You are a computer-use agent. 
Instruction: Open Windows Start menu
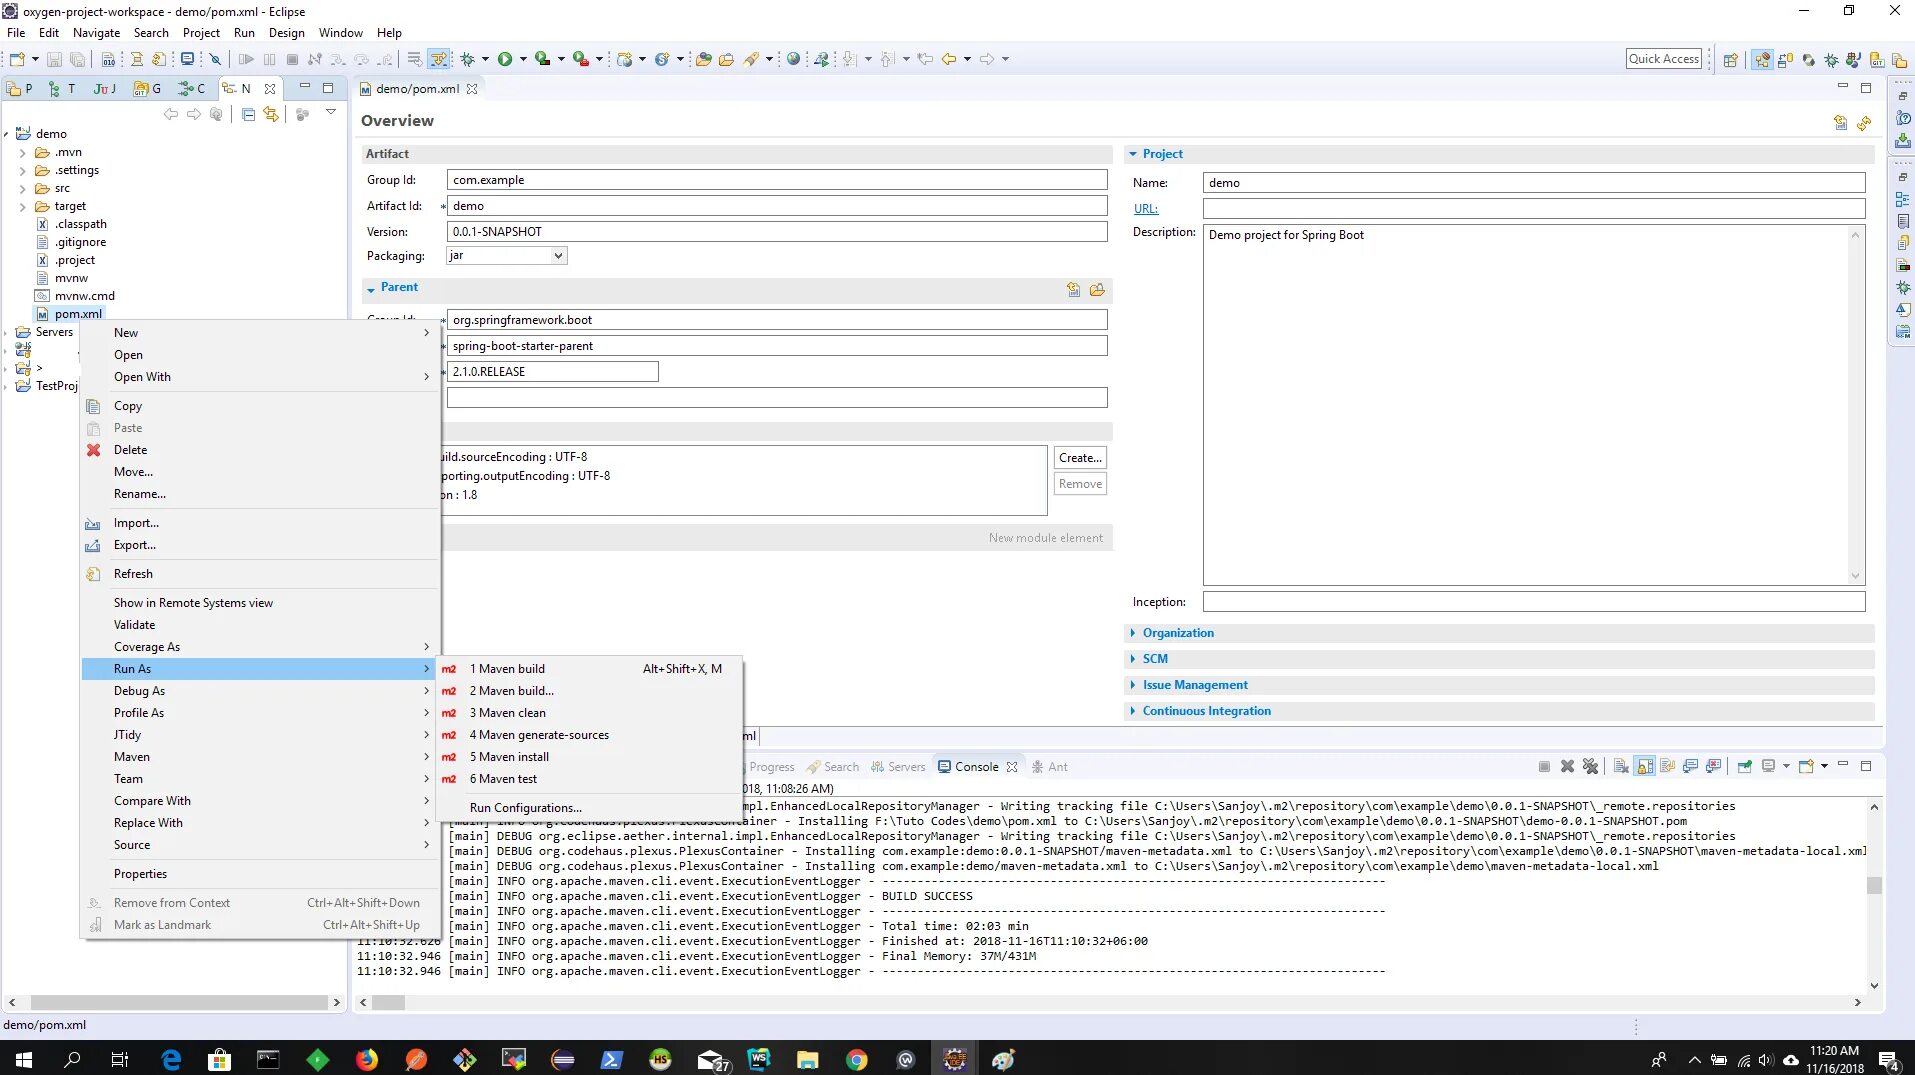click(x=24, y=1059)
